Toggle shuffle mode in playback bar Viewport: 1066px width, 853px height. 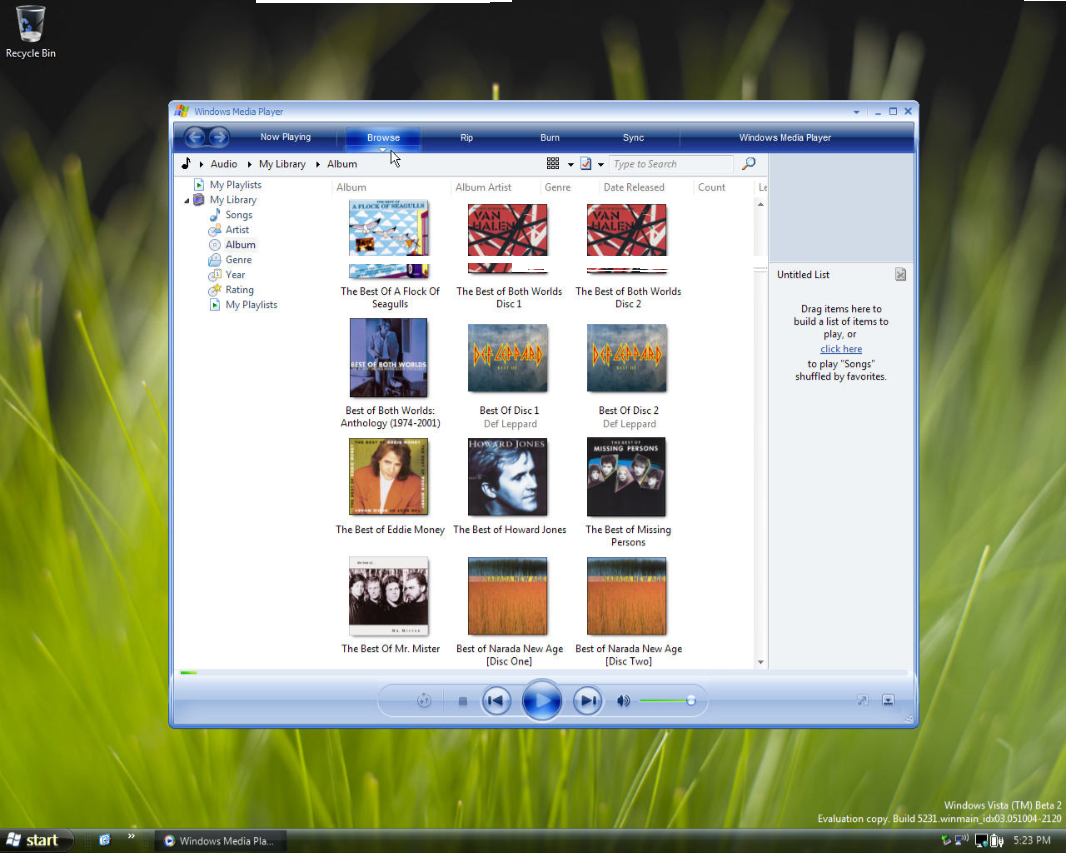424,701
